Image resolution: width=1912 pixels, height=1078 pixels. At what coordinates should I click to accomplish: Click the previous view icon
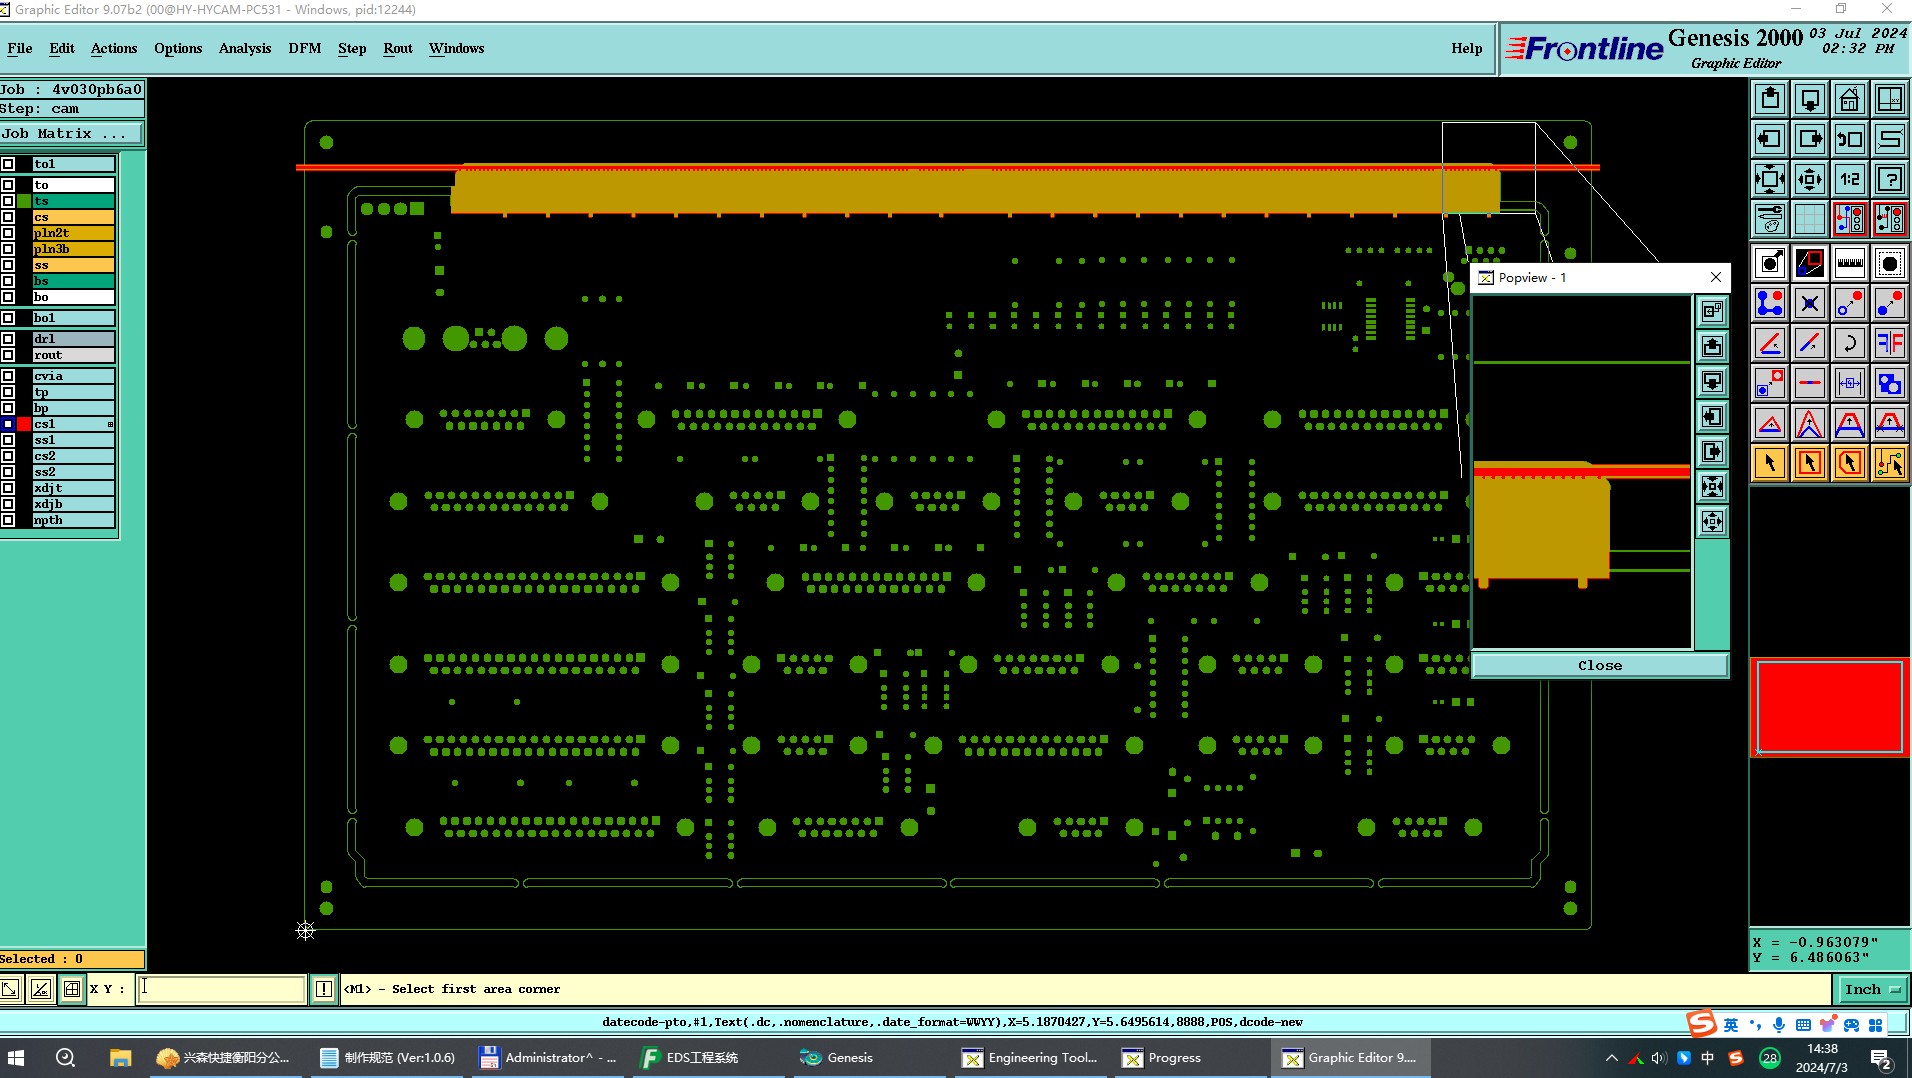[x=1850, y=139]
